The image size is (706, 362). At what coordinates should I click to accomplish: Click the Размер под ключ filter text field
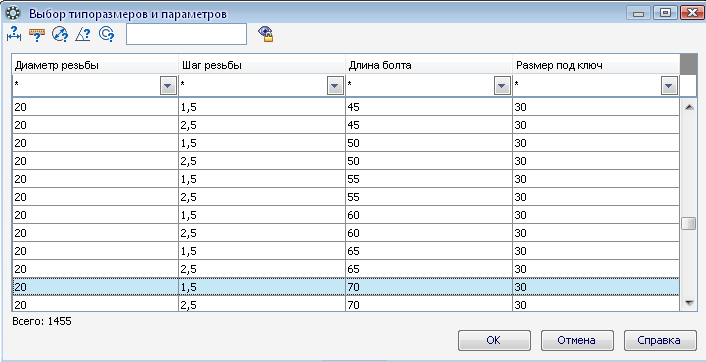(587, 86)
